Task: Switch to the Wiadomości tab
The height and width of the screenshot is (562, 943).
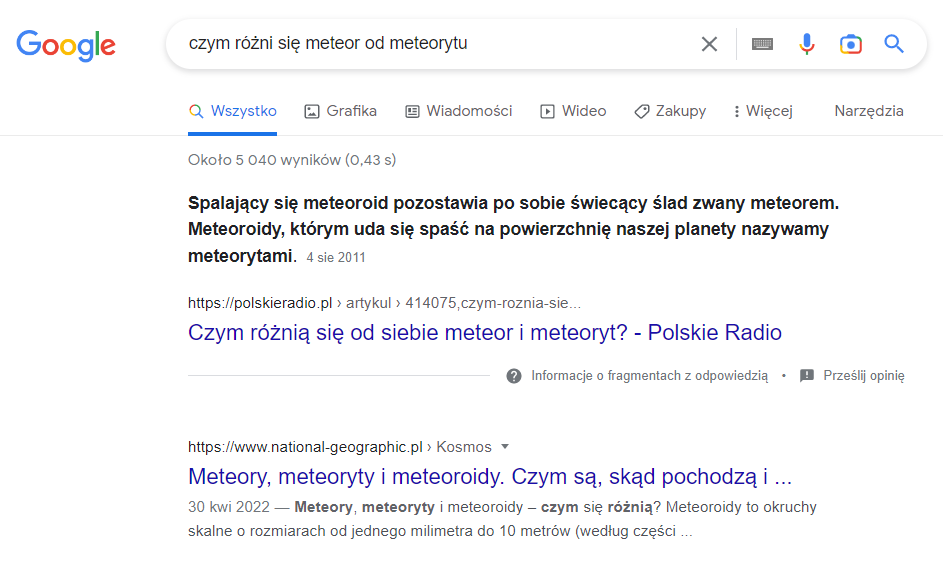Action: 458,111
